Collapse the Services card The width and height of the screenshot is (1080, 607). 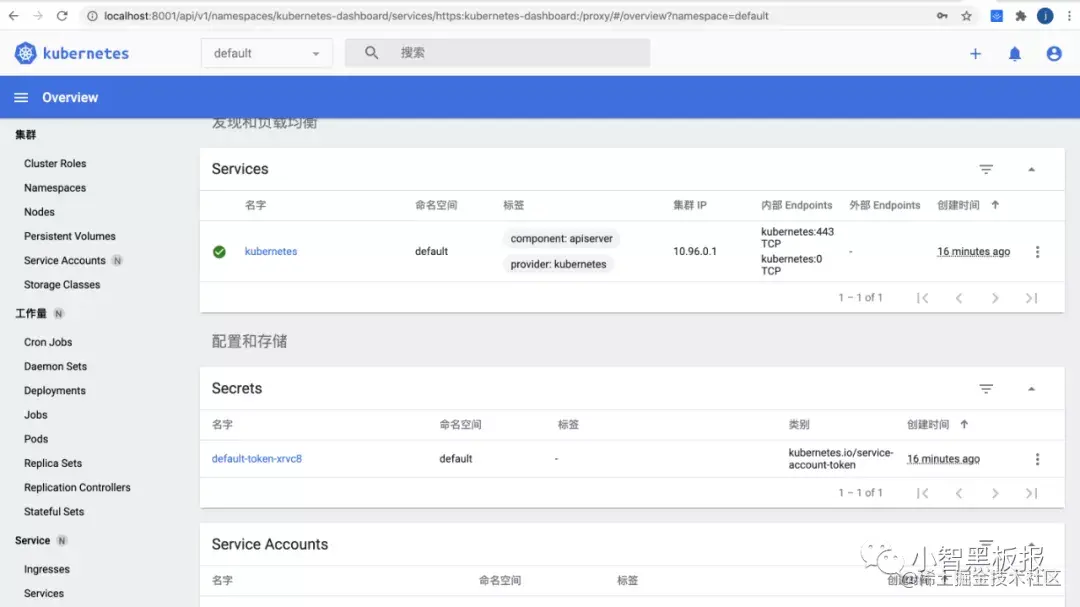pos(1031,169)
